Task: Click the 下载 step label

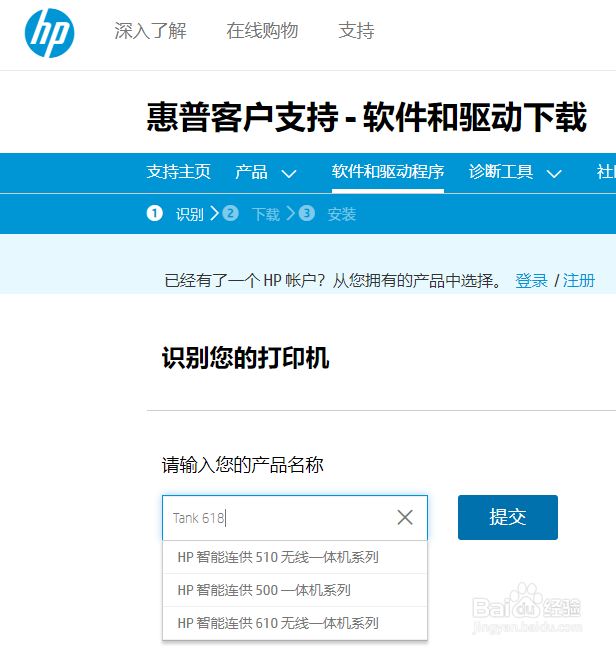Action: 266,214
